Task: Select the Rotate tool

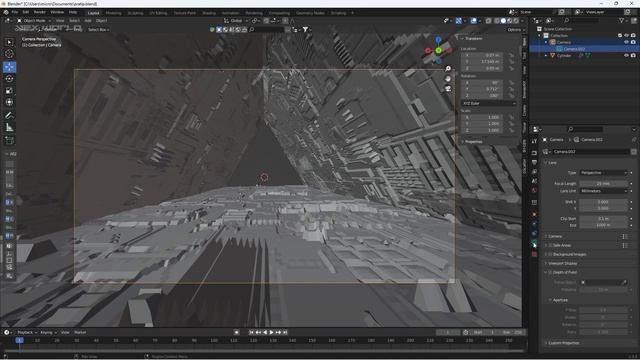Action: pyautogui.click(x=9, y=79)
